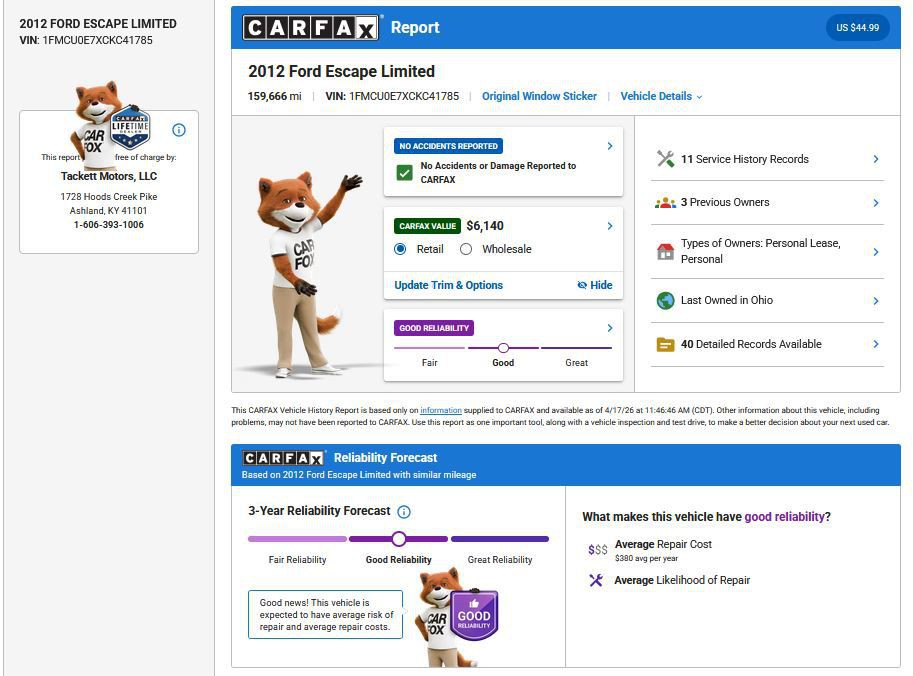This screenshot has height=676, width=913.
Task: Open the dealer info circle icon
Action: [x=179, y=130]
